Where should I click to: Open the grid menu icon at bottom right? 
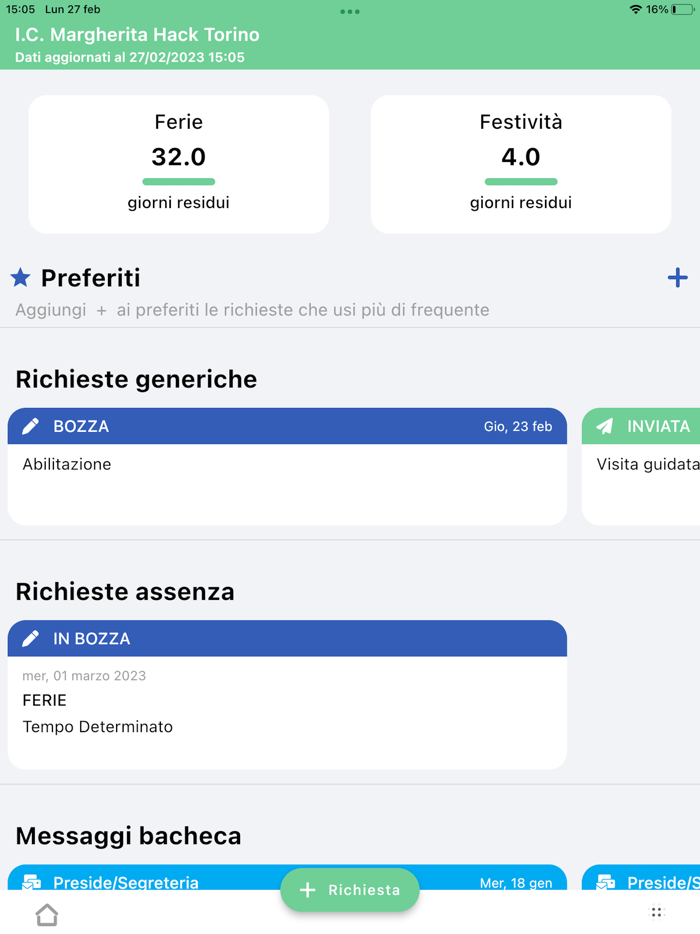[x=657, y=912]
